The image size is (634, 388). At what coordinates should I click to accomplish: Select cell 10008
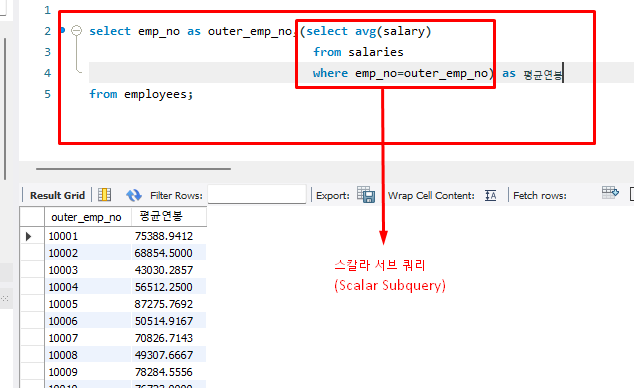point(88,355)
